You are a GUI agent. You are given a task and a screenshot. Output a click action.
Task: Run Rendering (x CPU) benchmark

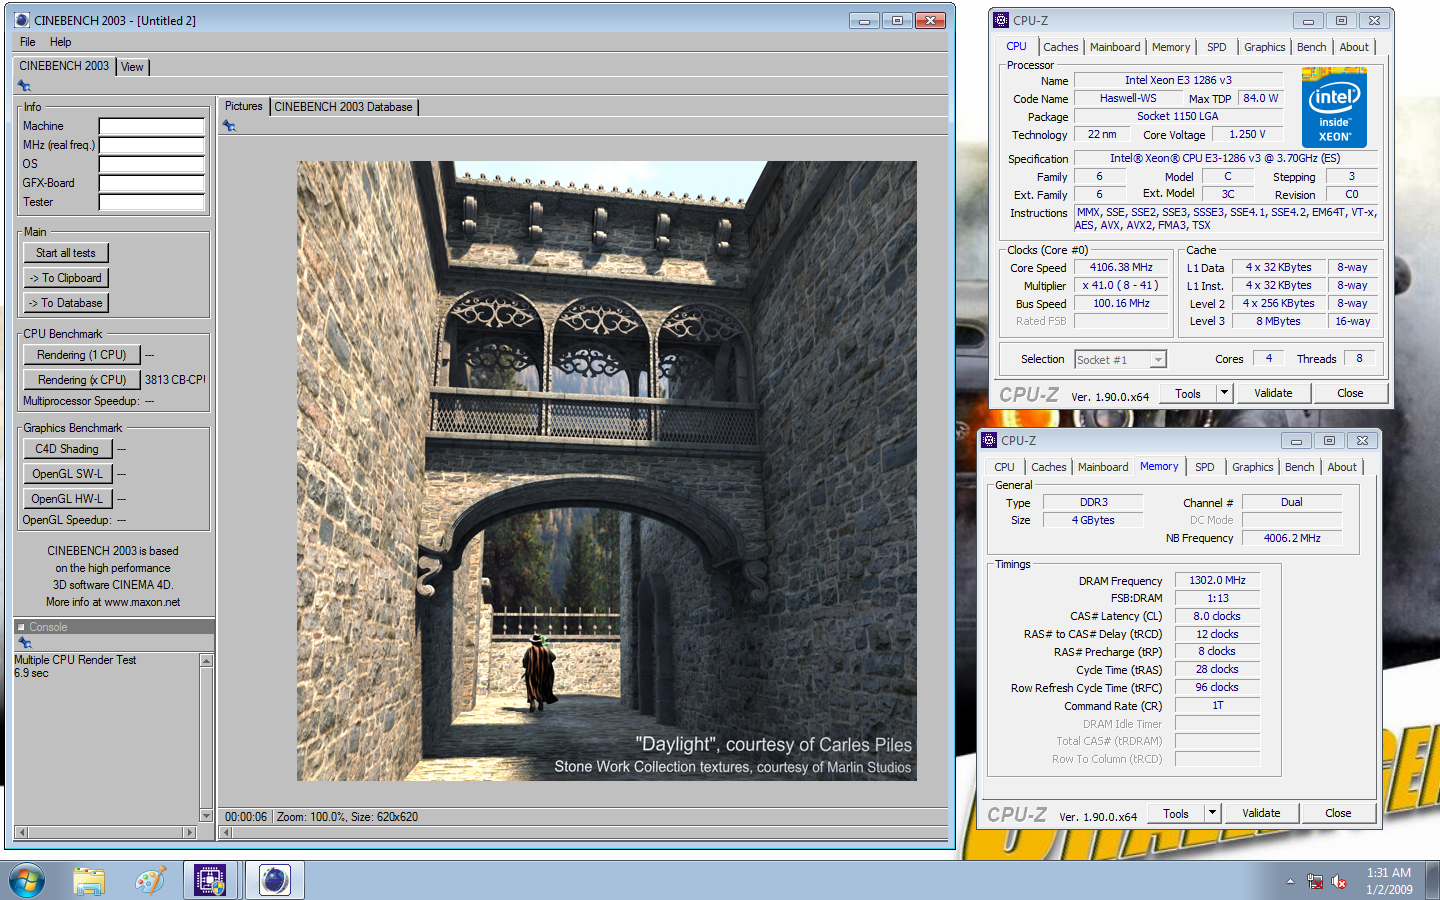pos(81,380)
